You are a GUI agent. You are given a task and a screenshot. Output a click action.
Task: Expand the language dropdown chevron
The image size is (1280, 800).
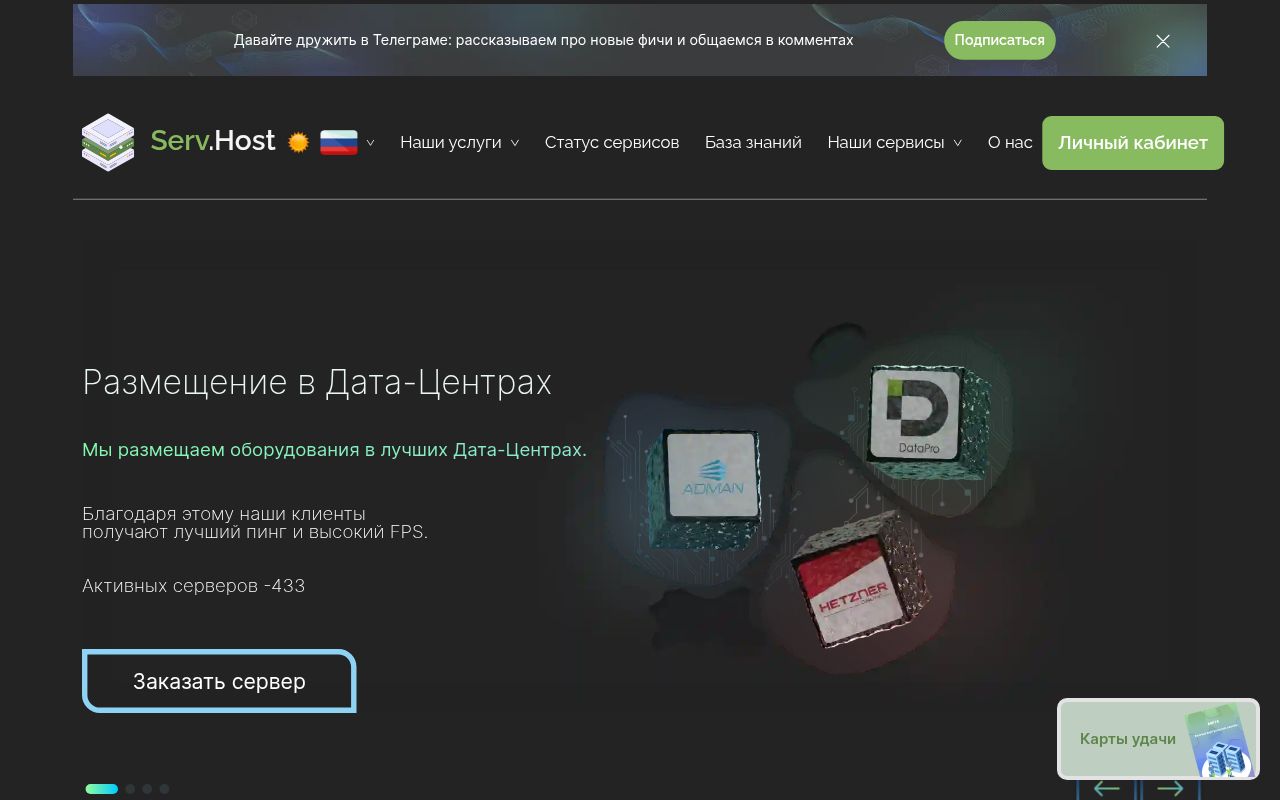370,143
